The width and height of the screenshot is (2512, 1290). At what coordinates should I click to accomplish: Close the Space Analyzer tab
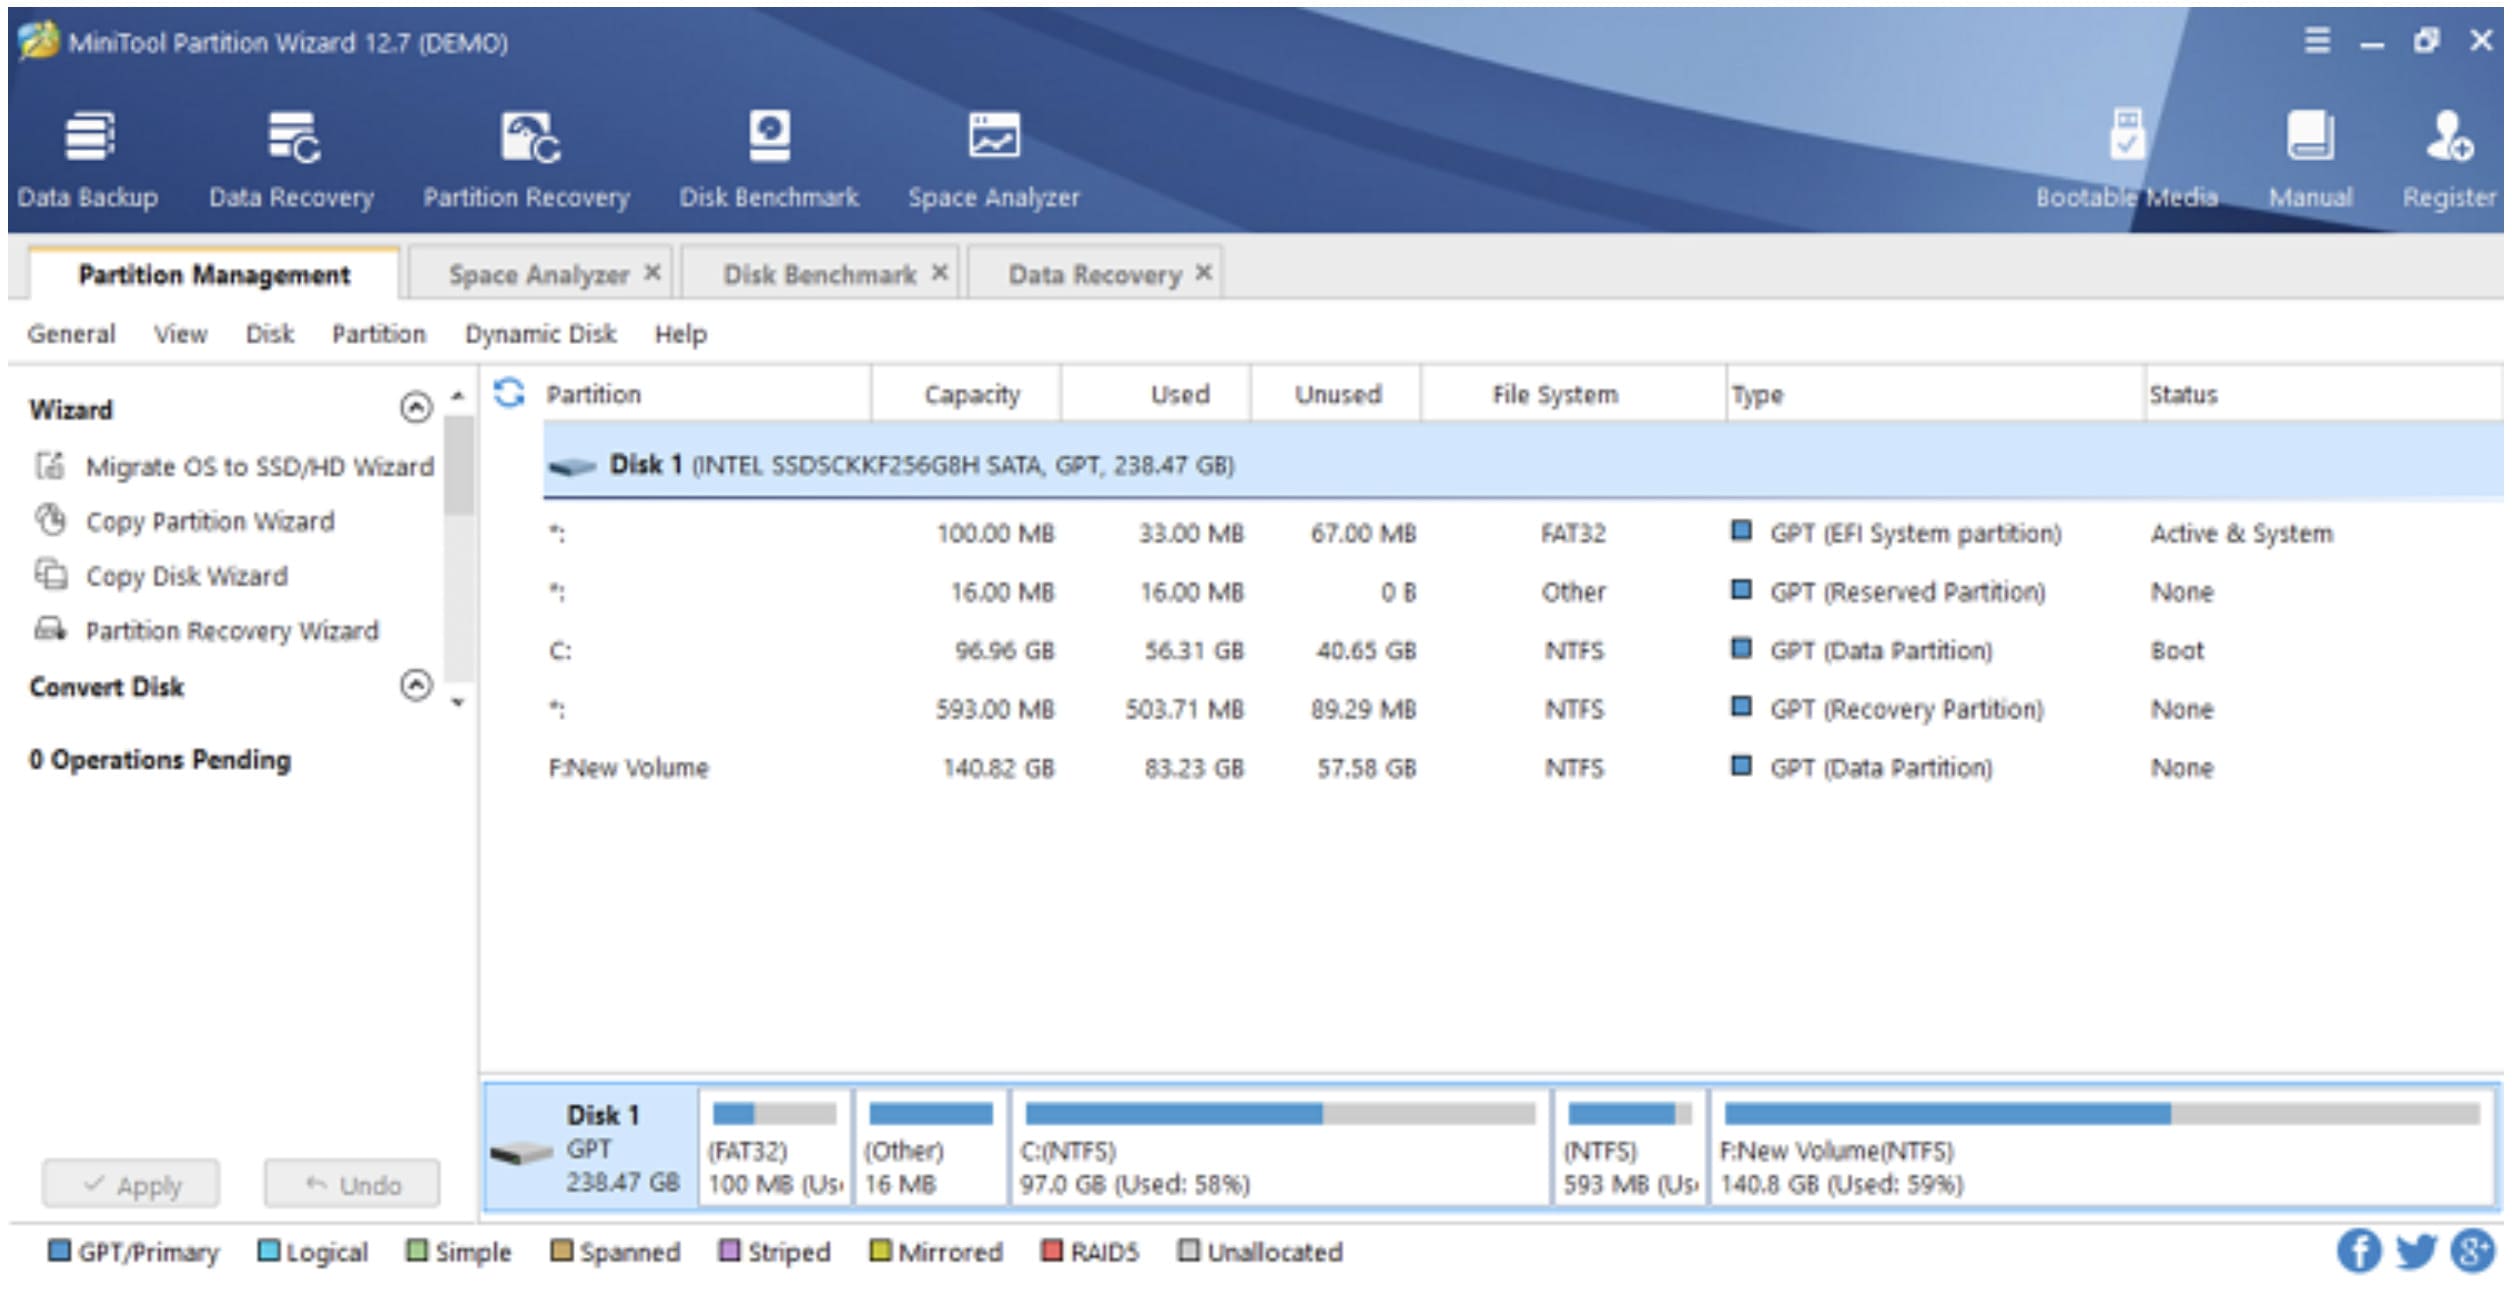[652, 272]
